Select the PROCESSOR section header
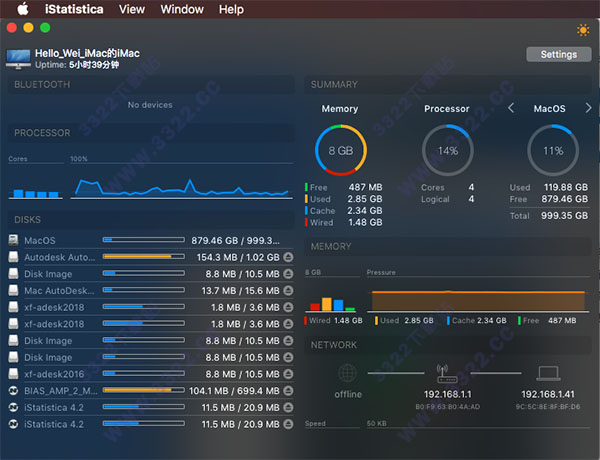This screenshot has width=600, height=460. tap(151, 133)
